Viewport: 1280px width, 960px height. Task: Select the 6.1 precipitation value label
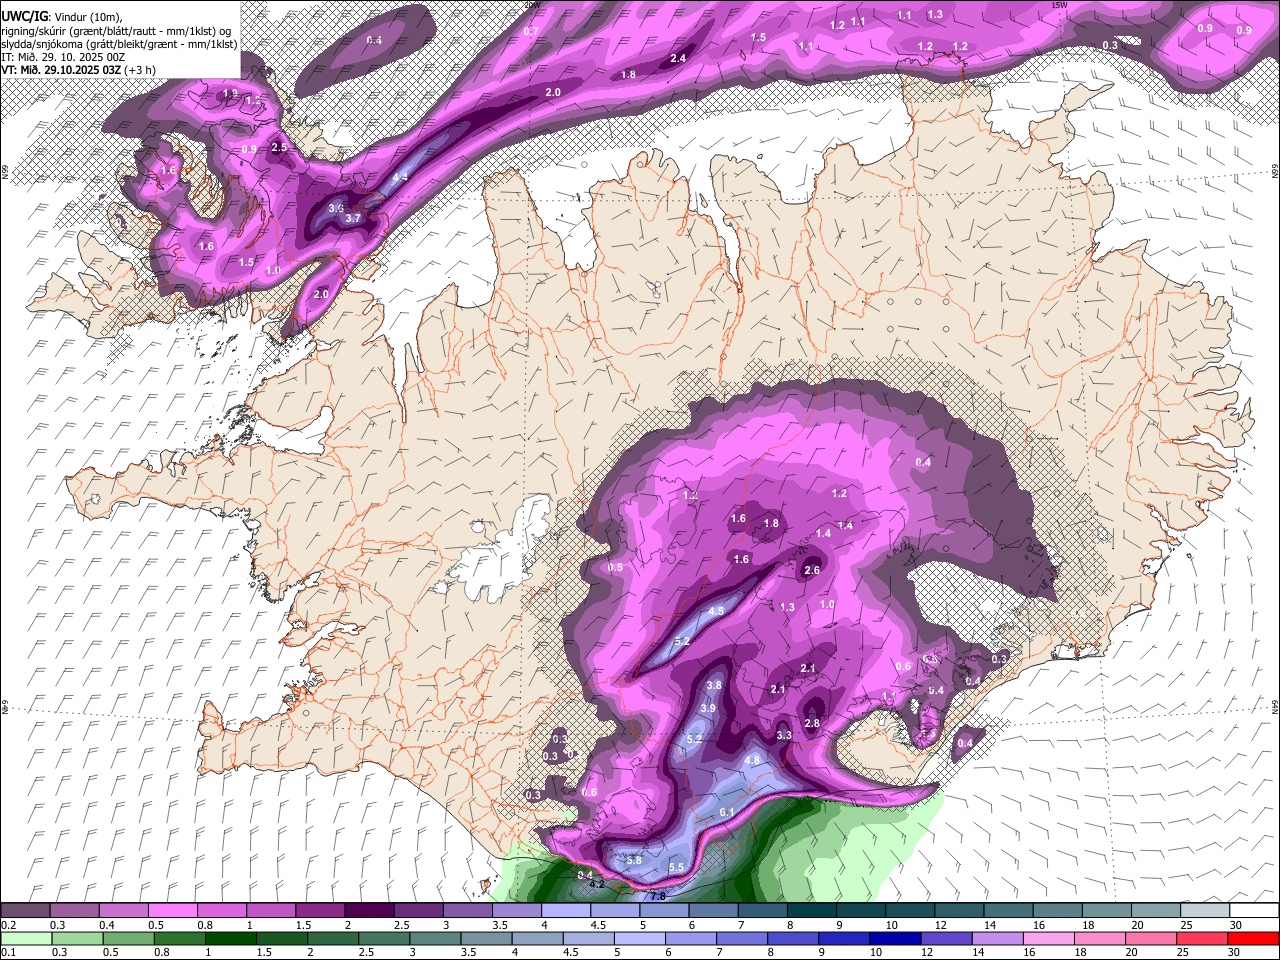727,812
